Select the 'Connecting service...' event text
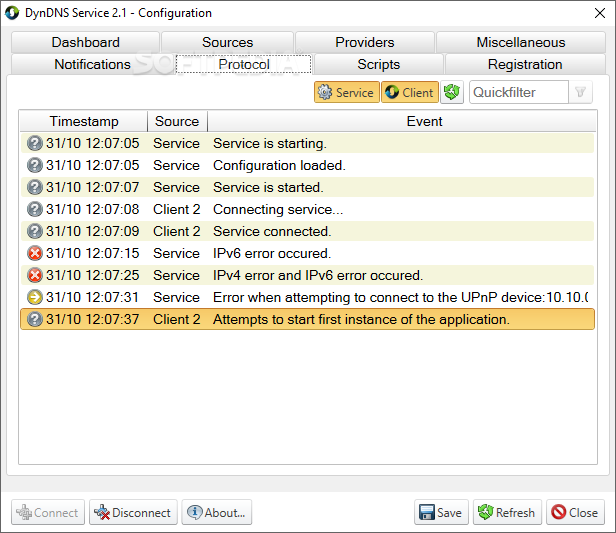 tap(278, 209)
